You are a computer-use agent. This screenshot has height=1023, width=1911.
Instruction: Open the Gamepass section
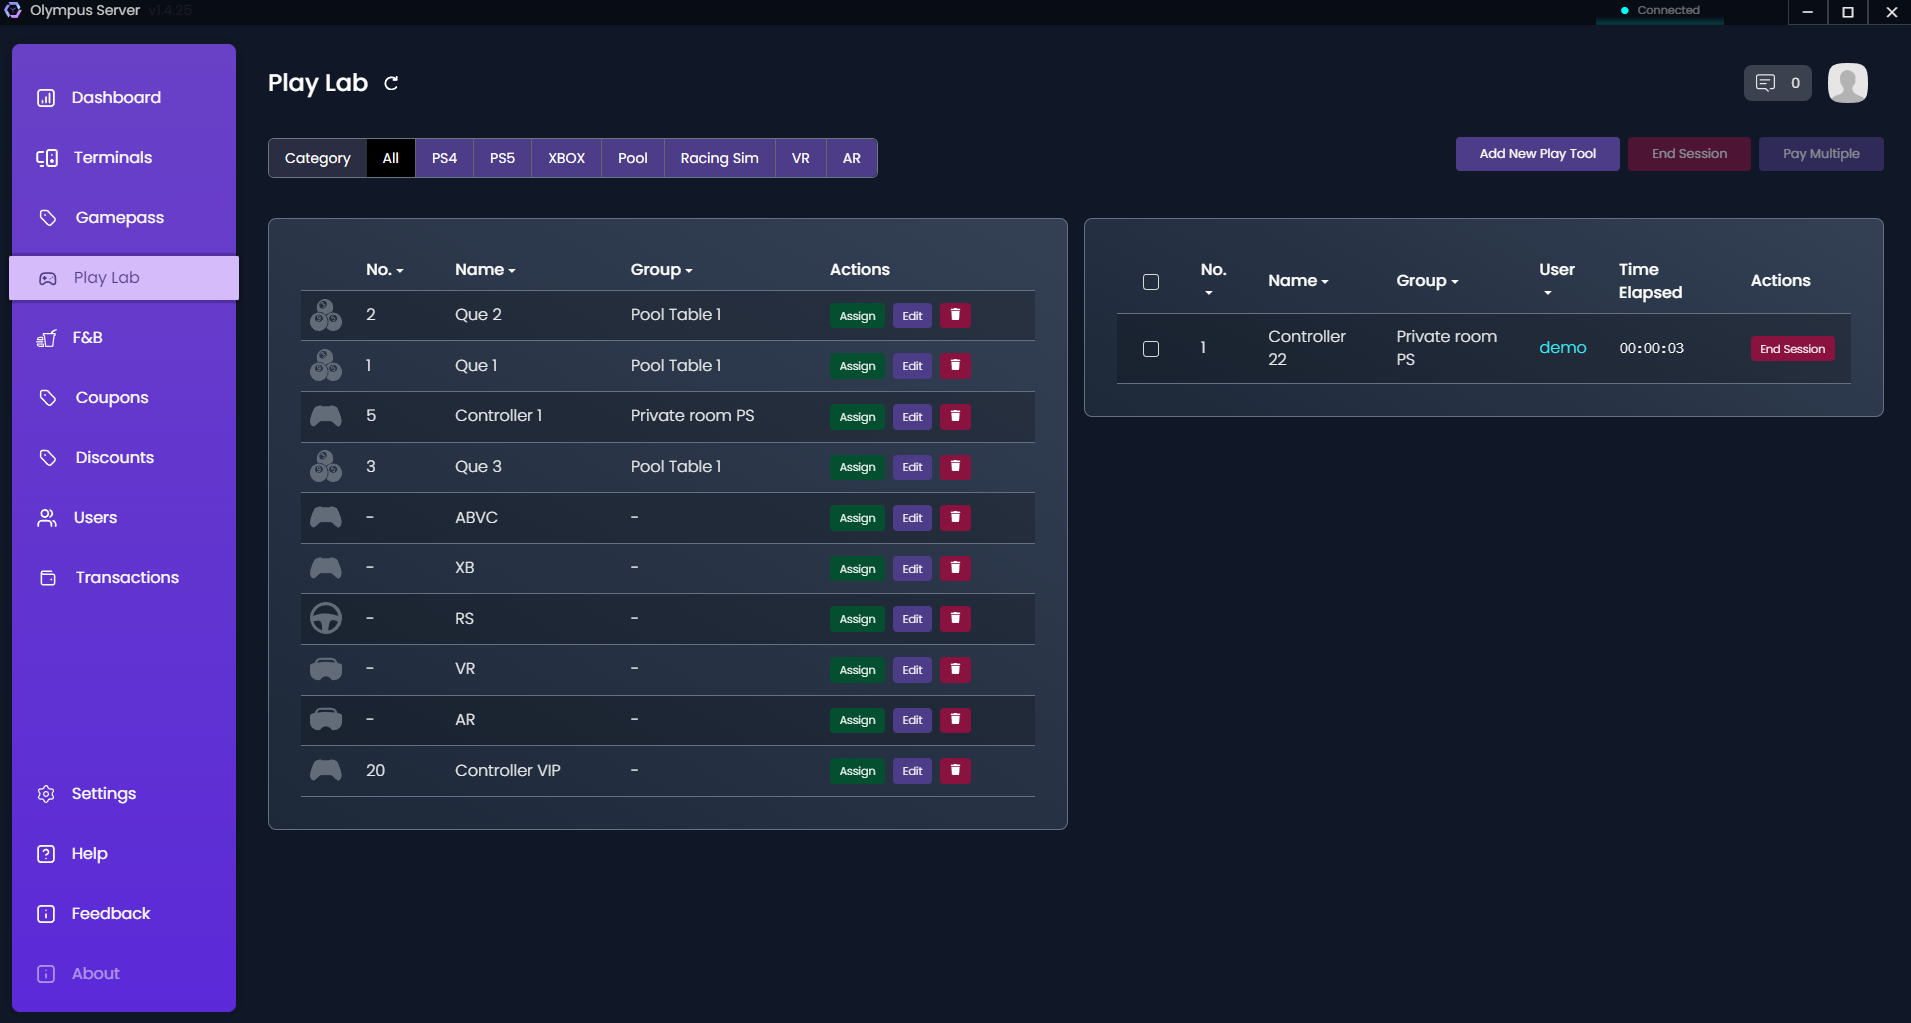[x=119, y=217]
